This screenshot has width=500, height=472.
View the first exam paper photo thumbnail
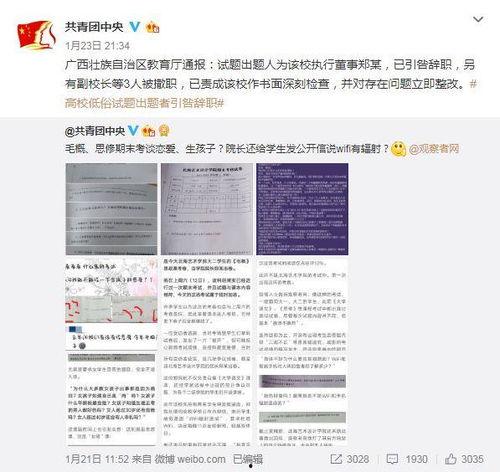111,209
